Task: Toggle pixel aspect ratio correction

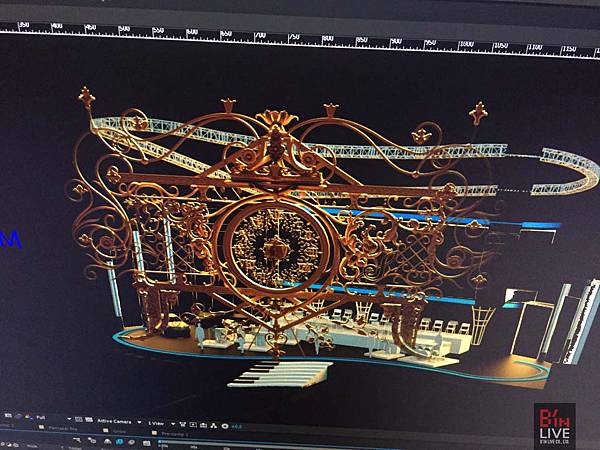Action: (183, 424)
